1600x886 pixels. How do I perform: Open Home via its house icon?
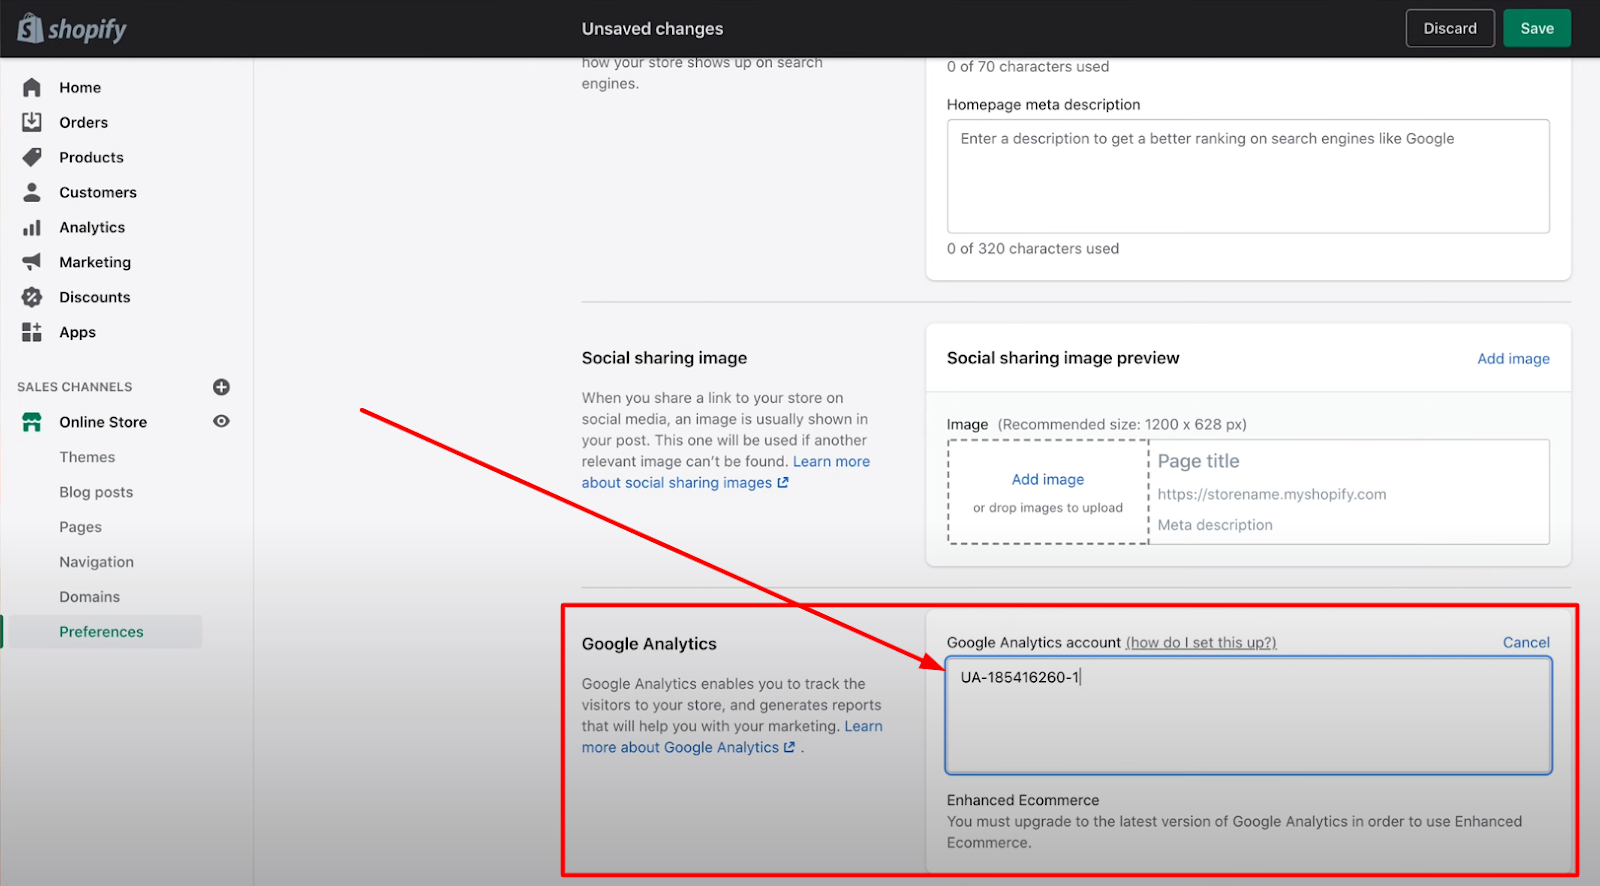(32, 87)
